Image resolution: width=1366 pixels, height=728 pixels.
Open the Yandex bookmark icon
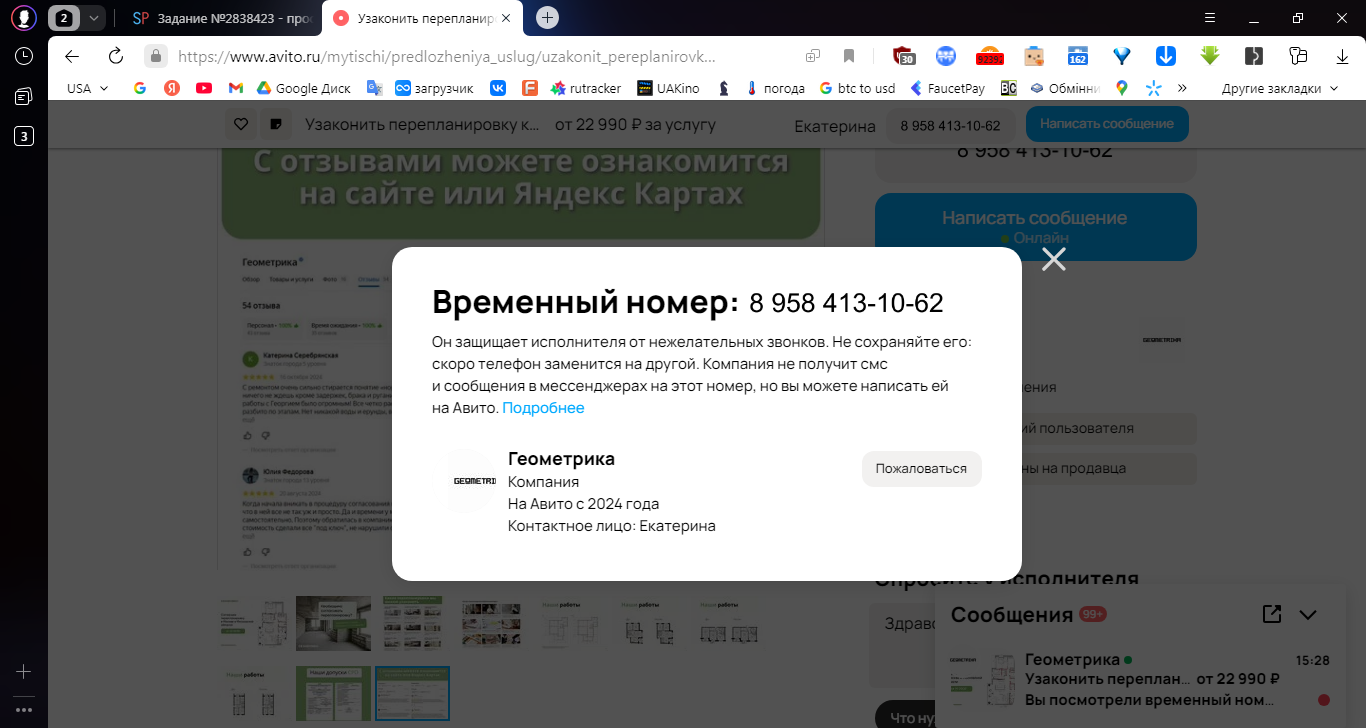click(172, 88)
